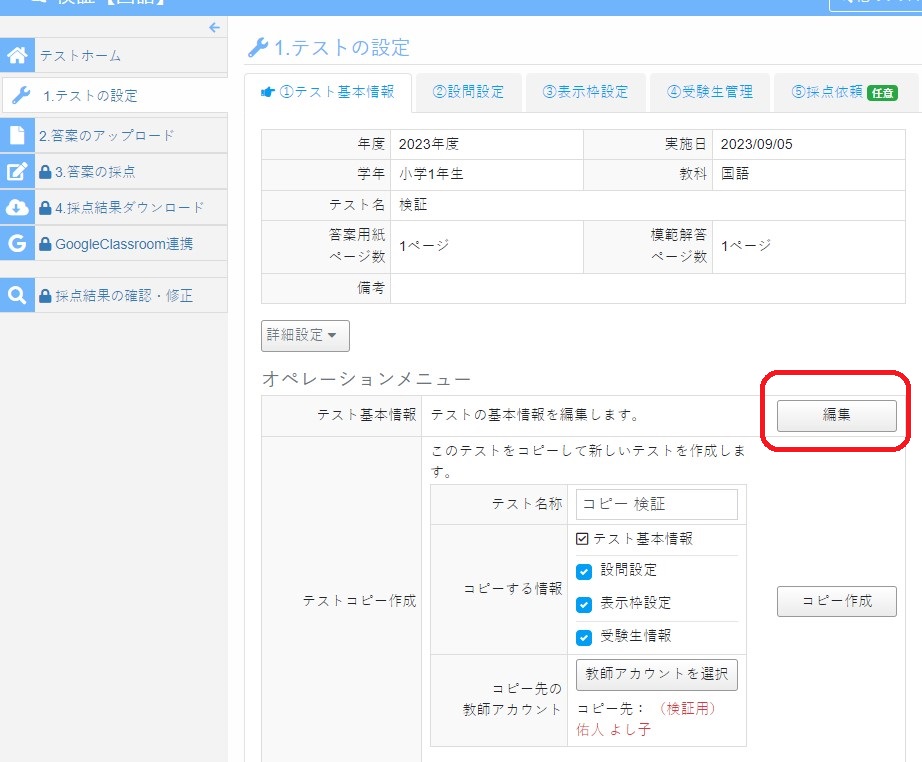Screen dimensions: 922x762
Task: Open 教師アカウントを選択 selector
Action: [x=656, y=675]
